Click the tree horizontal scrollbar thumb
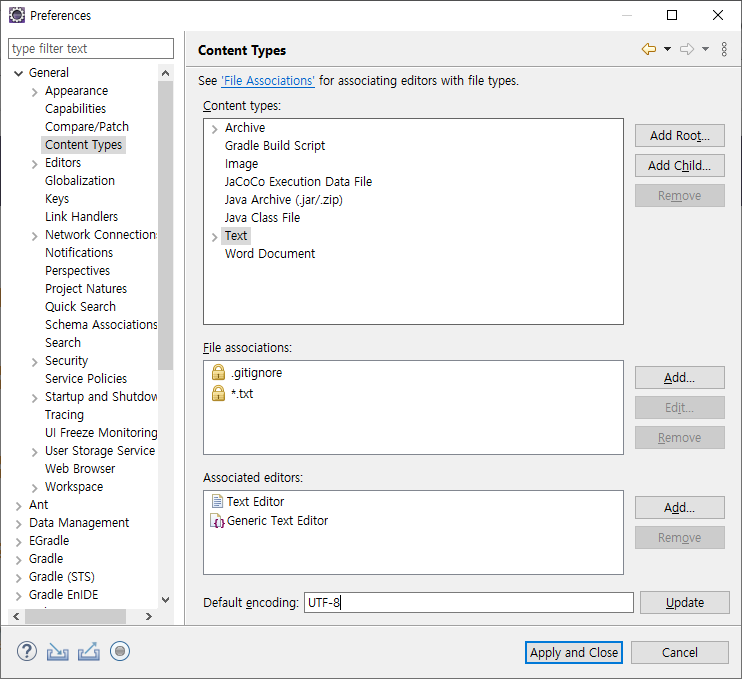This screenshot has width=742, height=679. click(x=75, y=616)
